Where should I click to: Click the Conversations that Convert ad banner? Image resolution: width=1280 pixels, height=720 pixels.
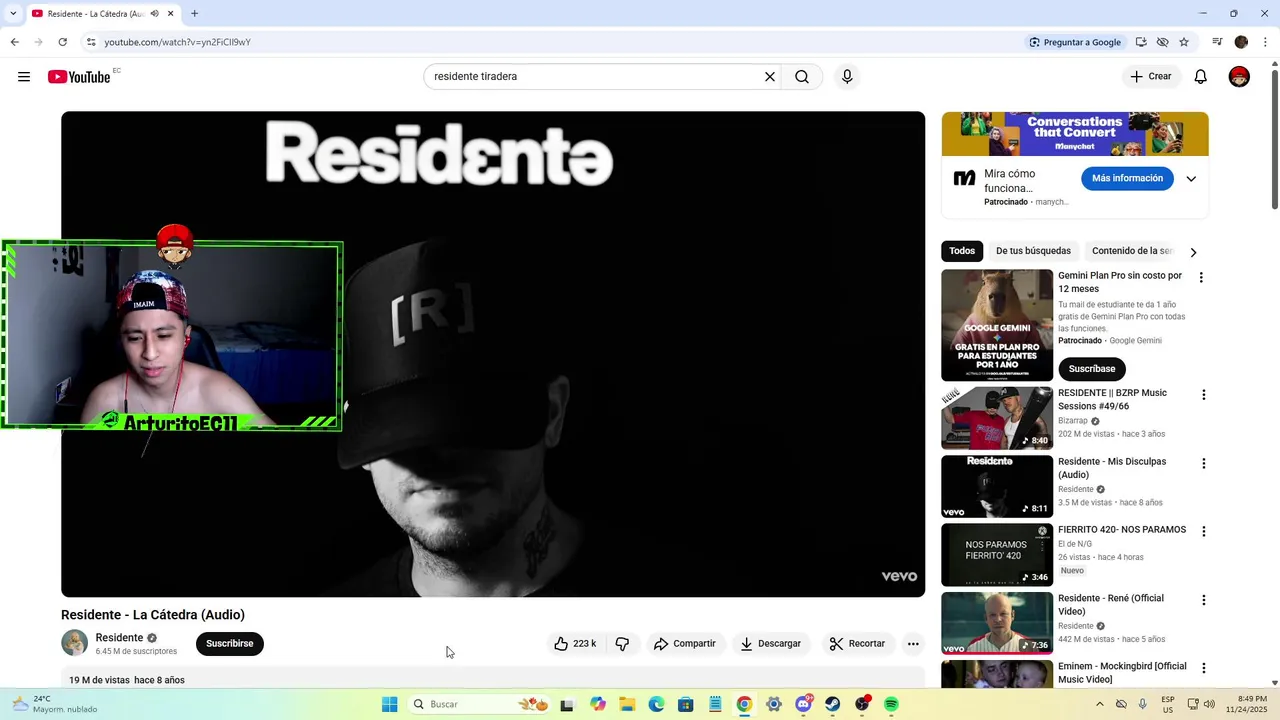[1075, 134]
